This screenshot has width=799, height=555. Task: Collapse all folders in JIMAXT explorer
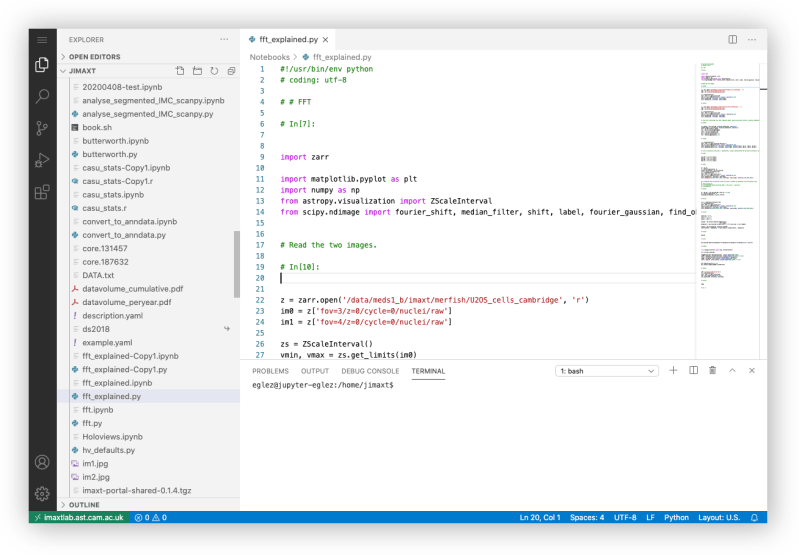pyautogui.click(x=231, y=71)
